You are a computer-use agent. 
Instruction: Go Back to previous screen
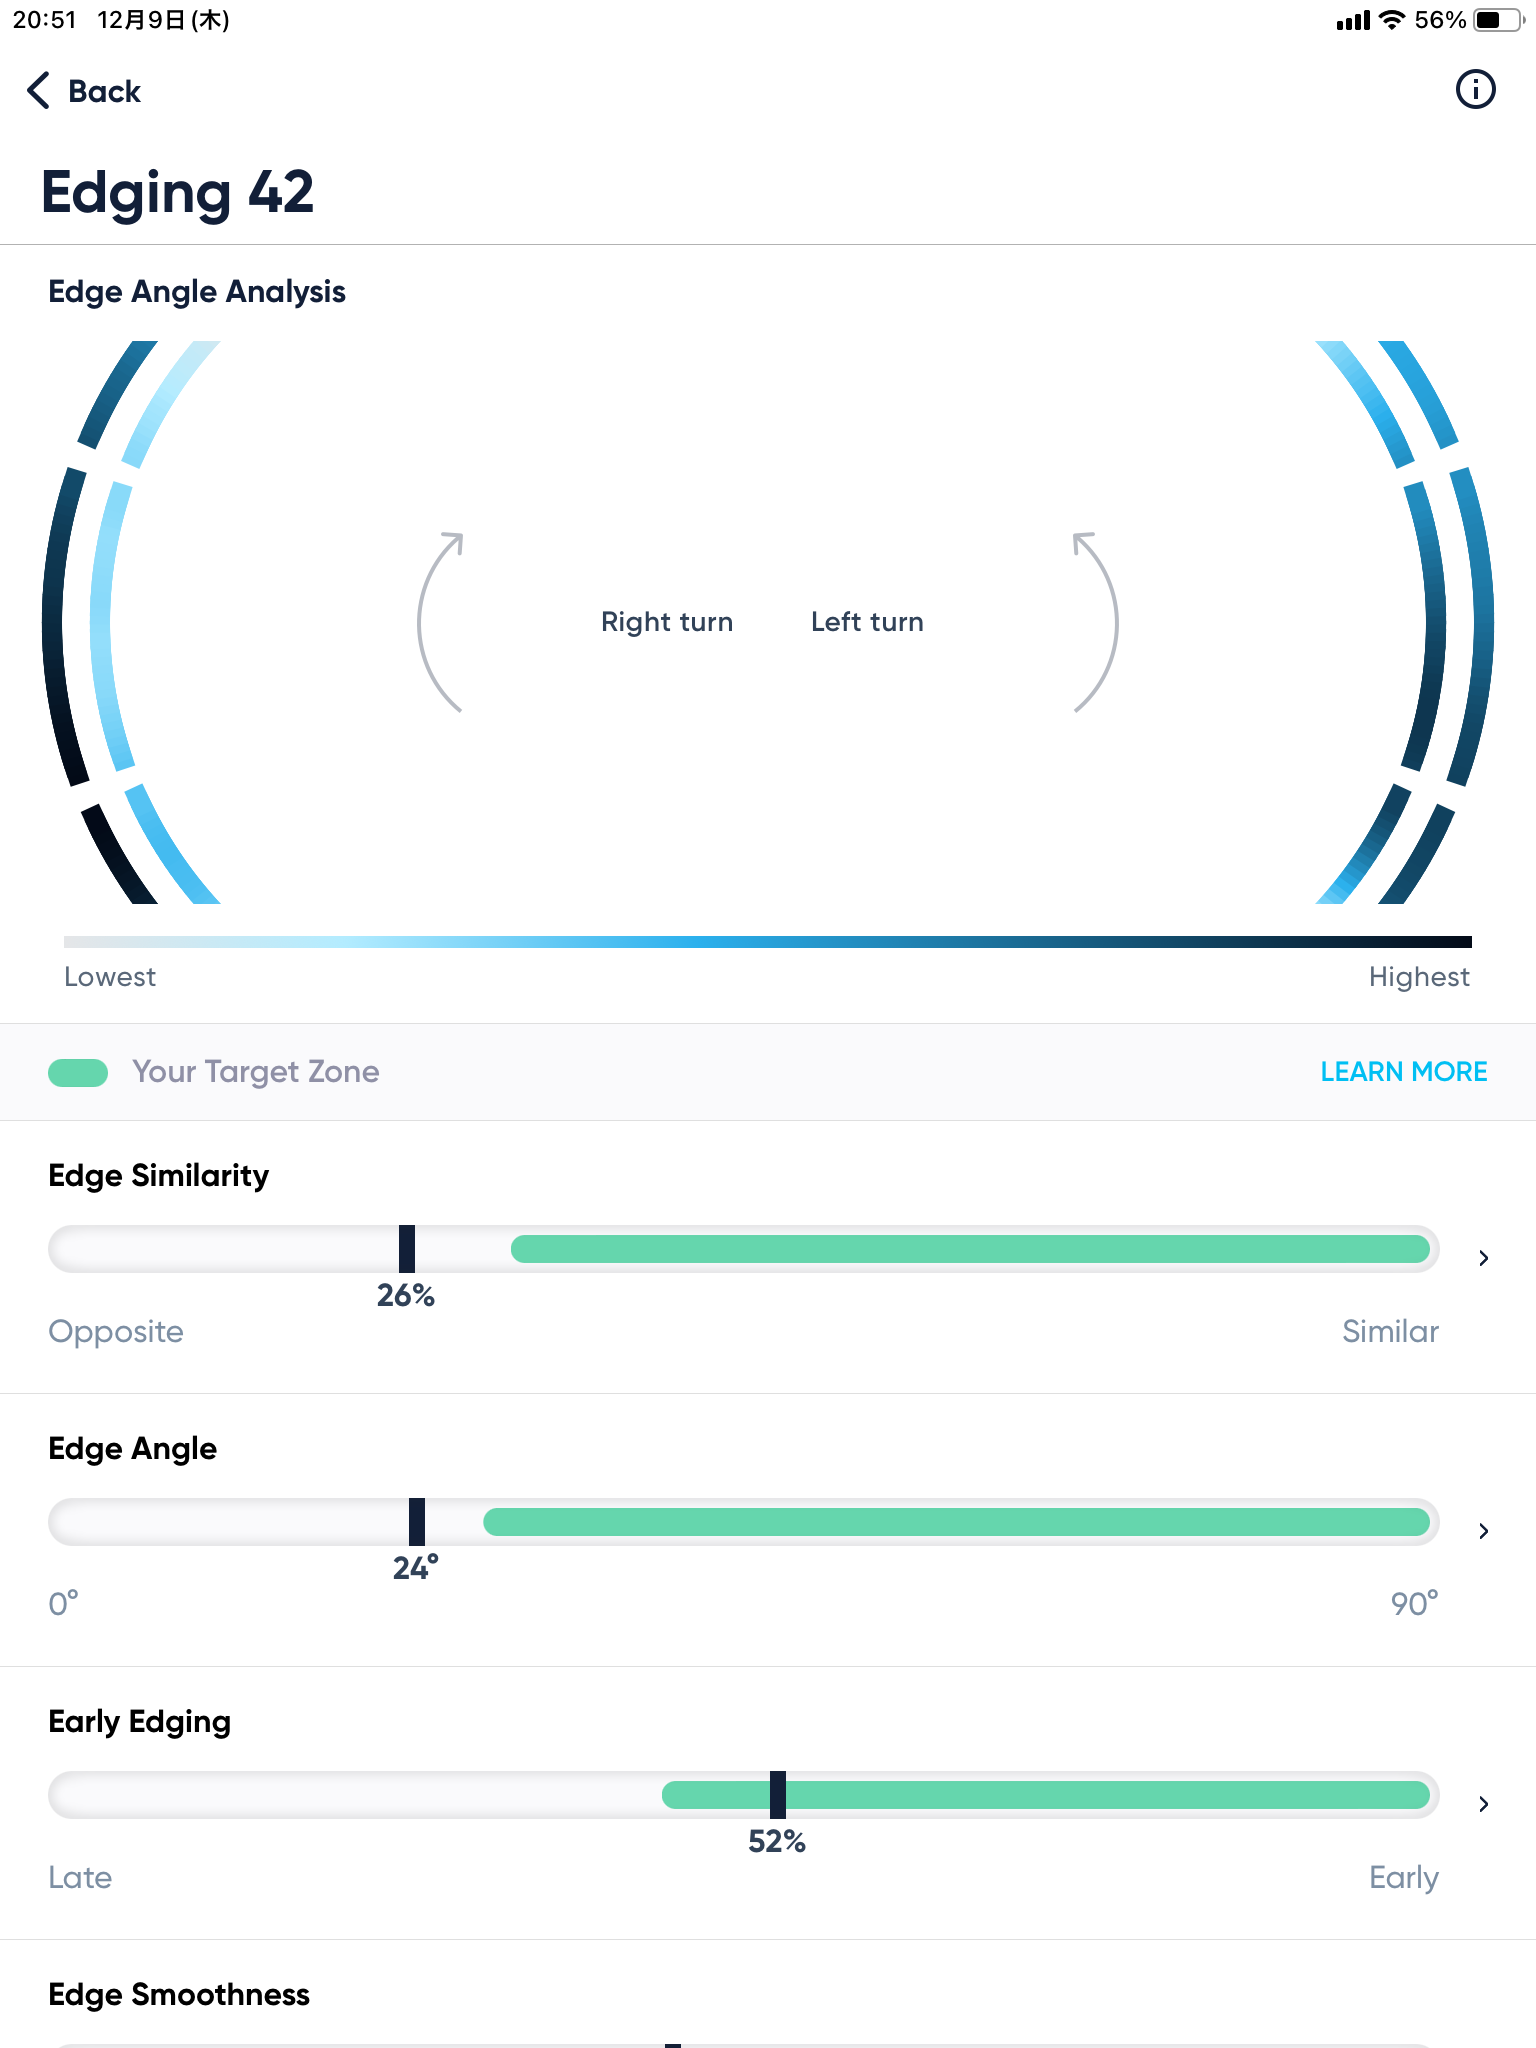(104, 91)
